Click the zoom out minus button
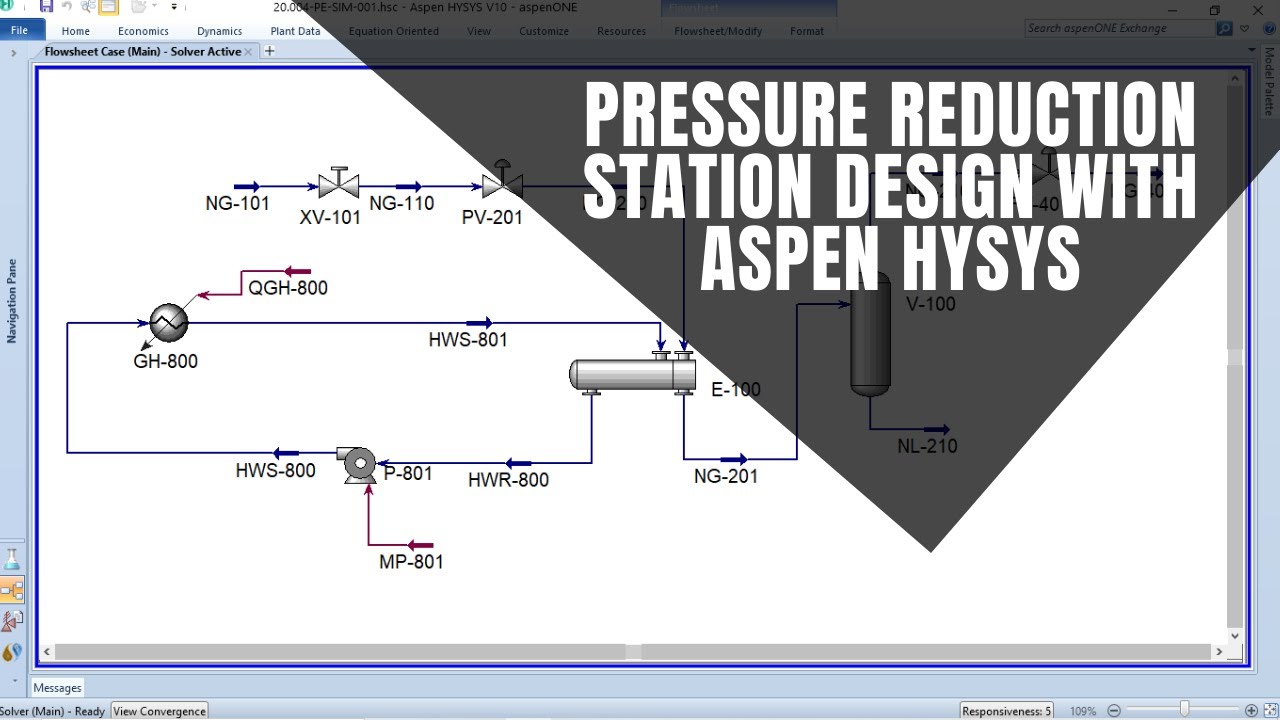The image size is (1280, 720). [1114, 711]
